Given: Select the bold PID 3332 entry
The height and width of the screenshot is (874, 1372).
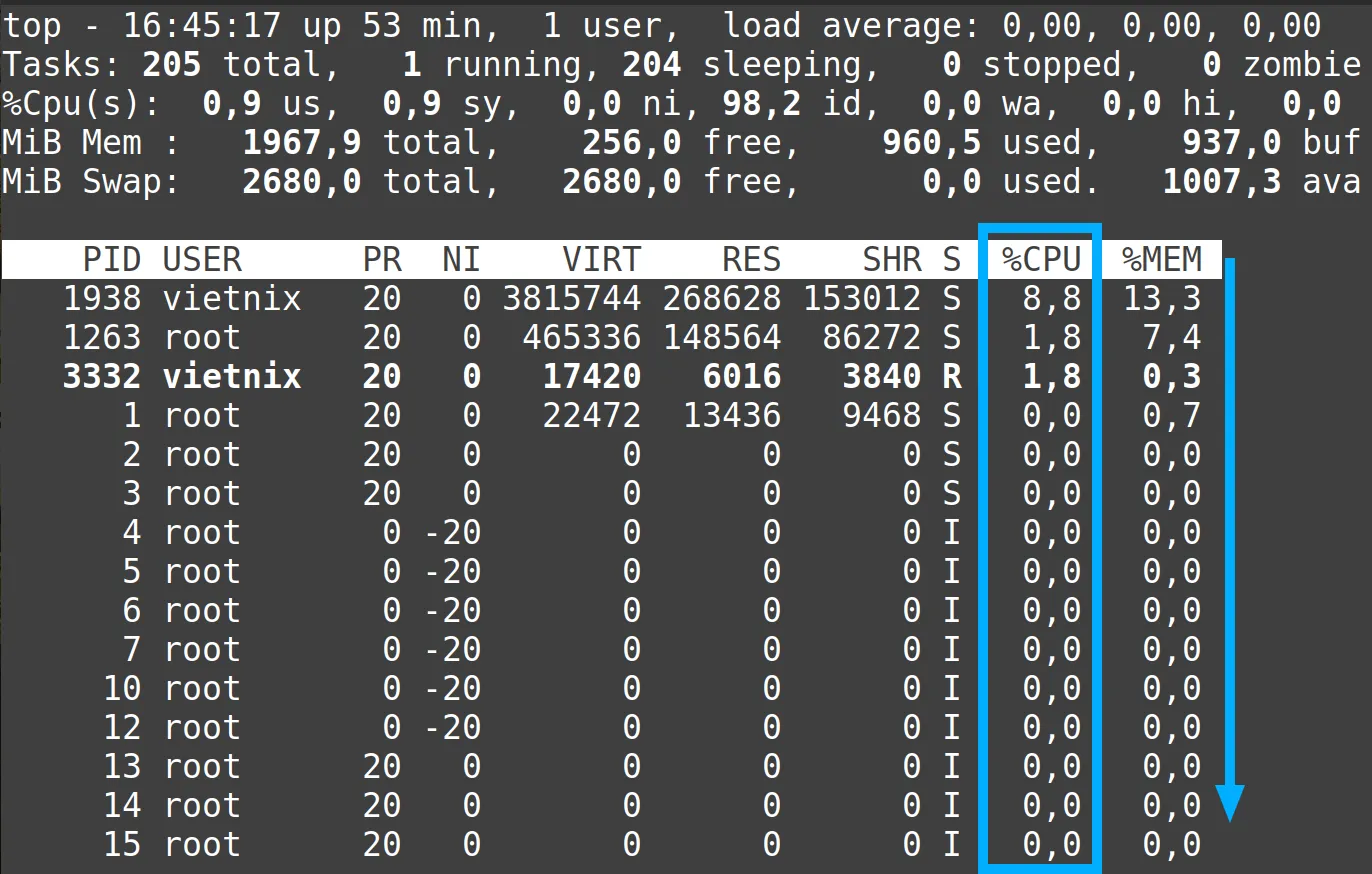Looking at the screenshot, I should [x=102, y=377].
